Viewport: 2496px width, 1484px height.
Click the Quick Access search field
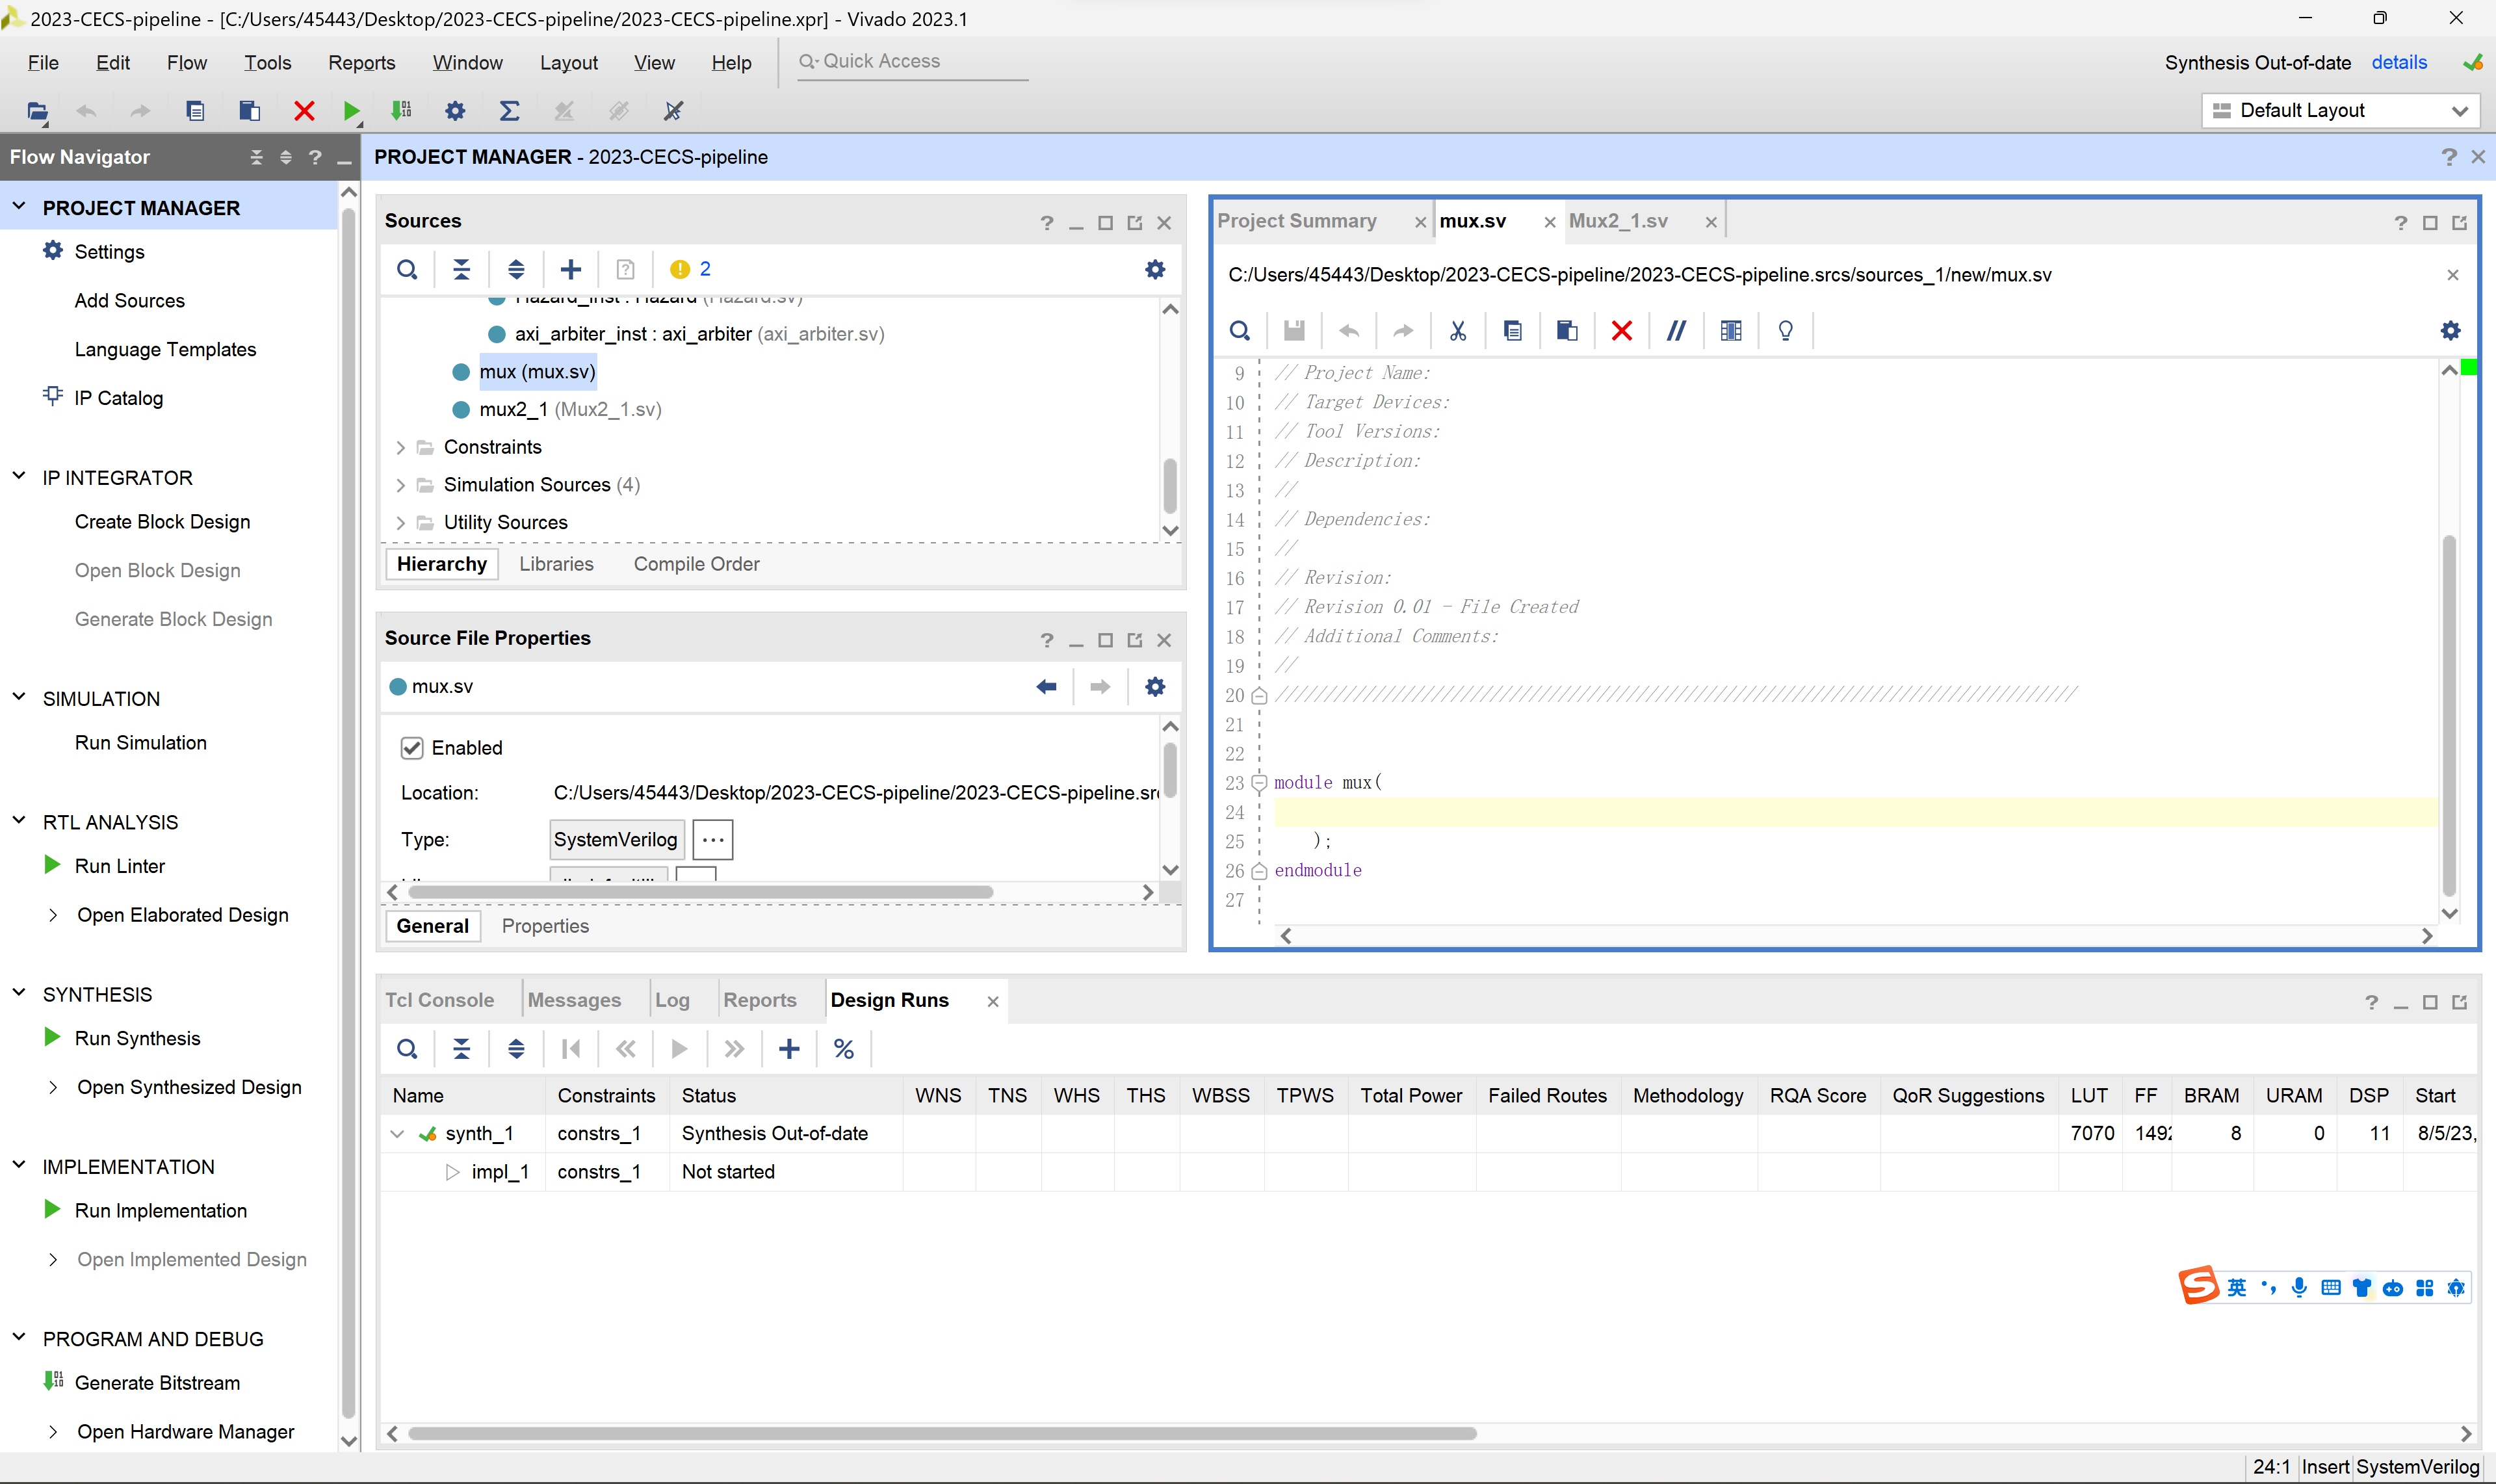[913, 62]
